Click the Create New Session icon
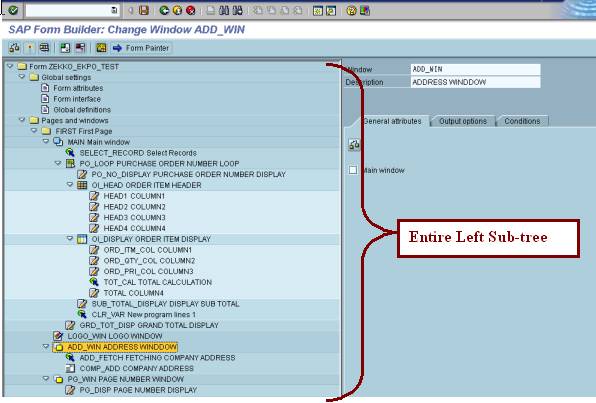The image size is (596, 403). coord(317,11)
